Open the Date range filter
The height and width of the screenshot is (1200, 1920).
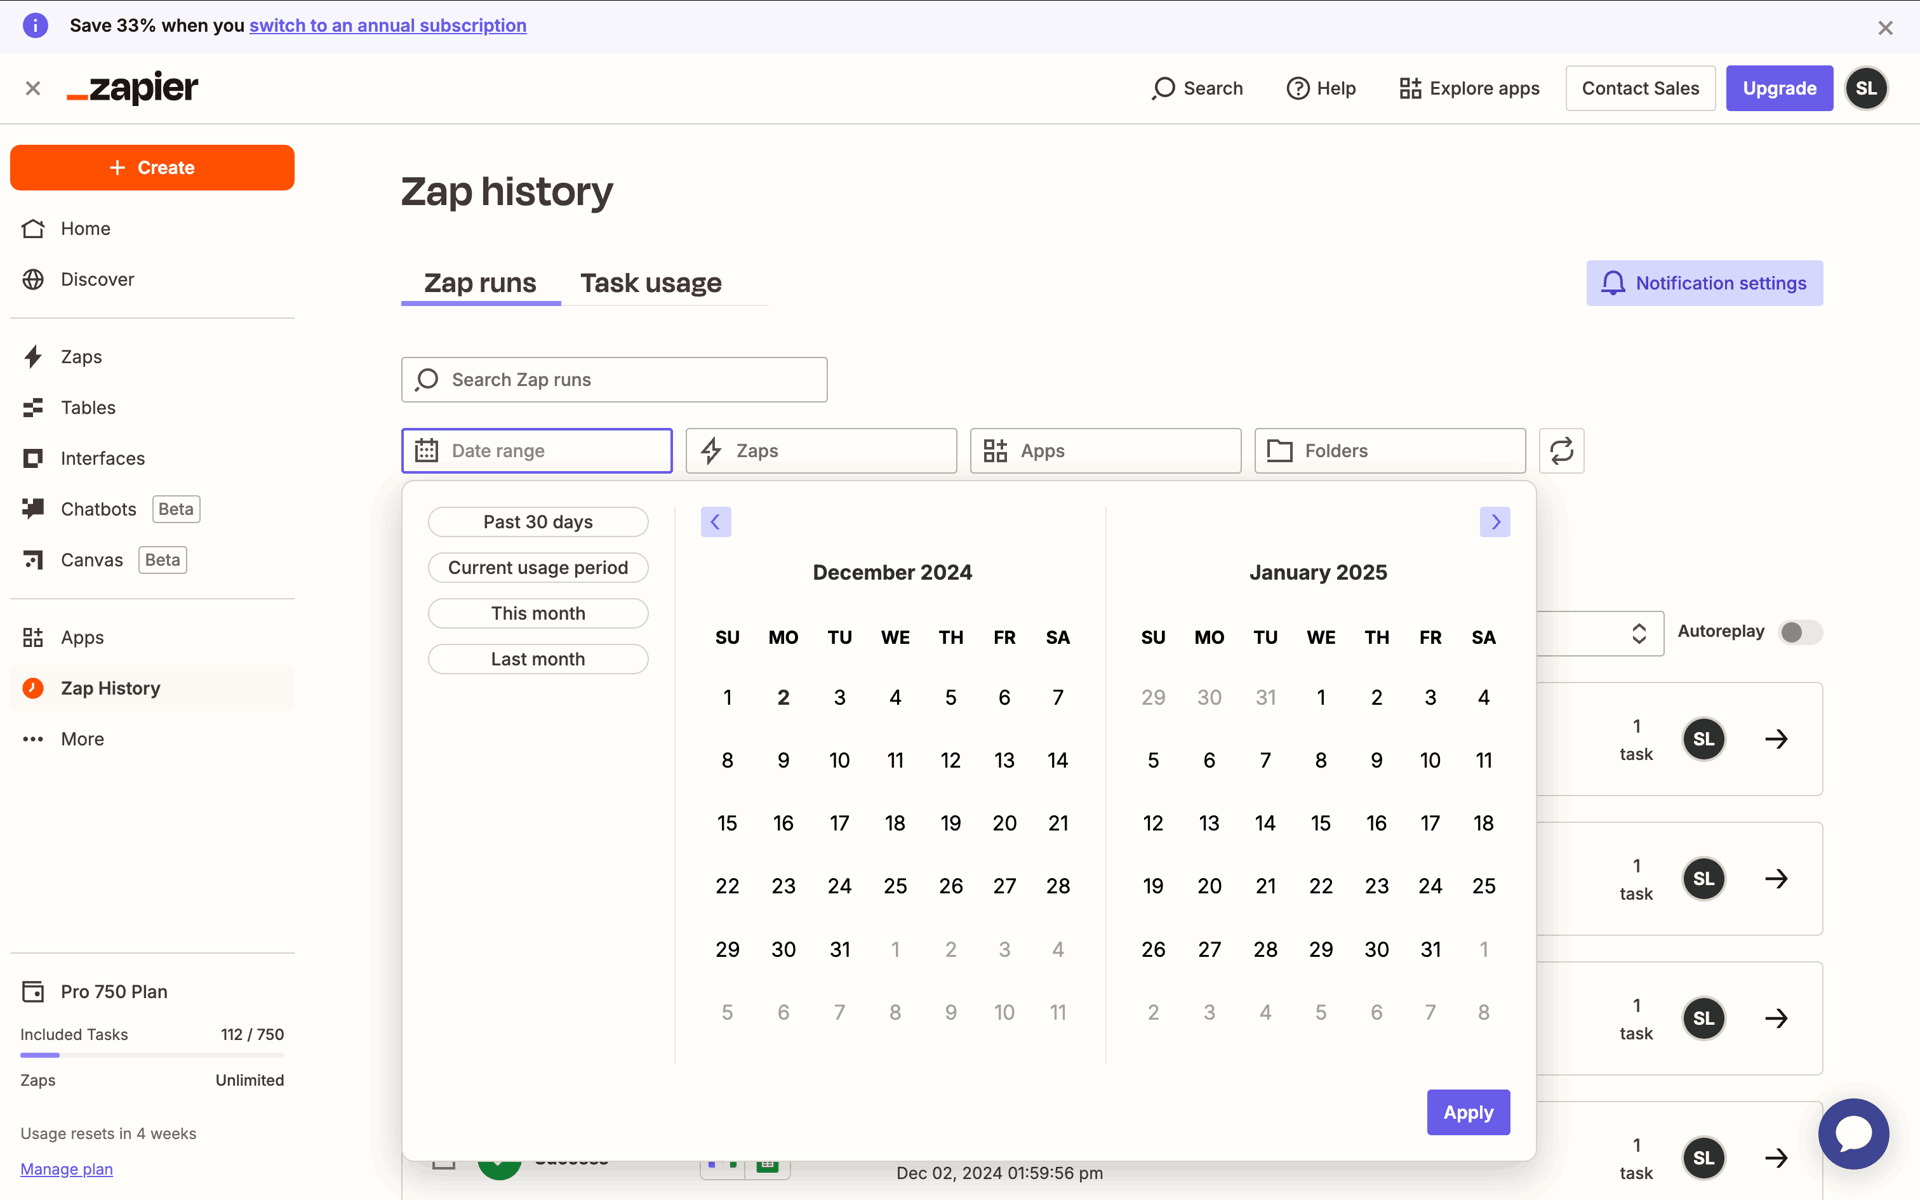click(537, 451)
